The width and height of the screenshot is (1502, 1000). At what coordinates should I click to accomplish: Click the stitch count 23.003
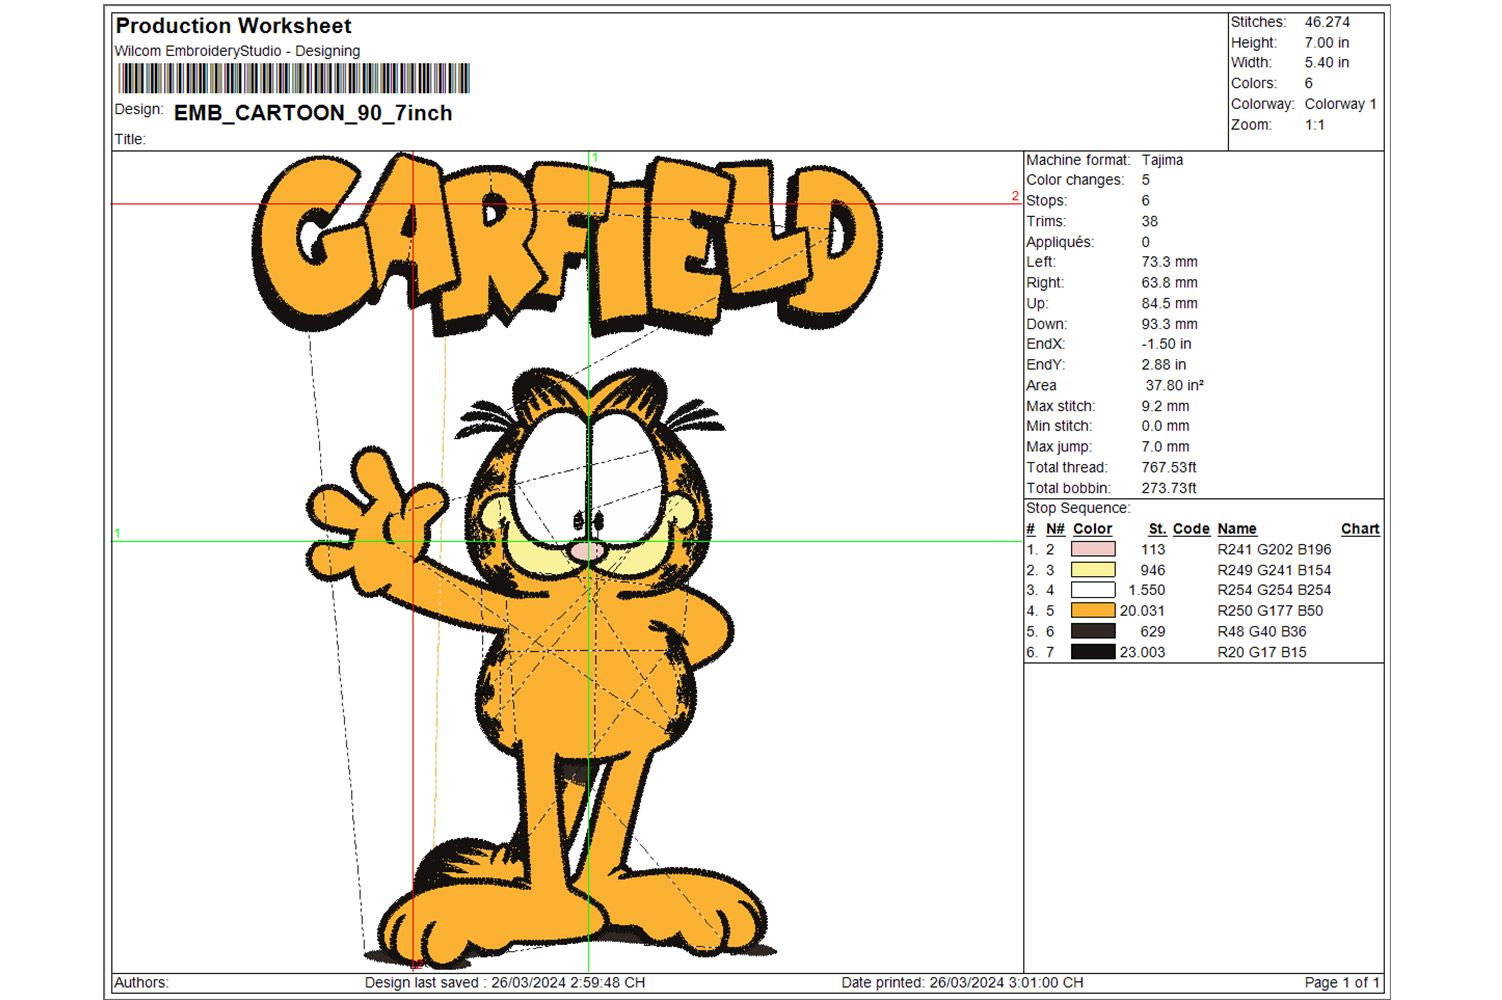(1142, 652)
